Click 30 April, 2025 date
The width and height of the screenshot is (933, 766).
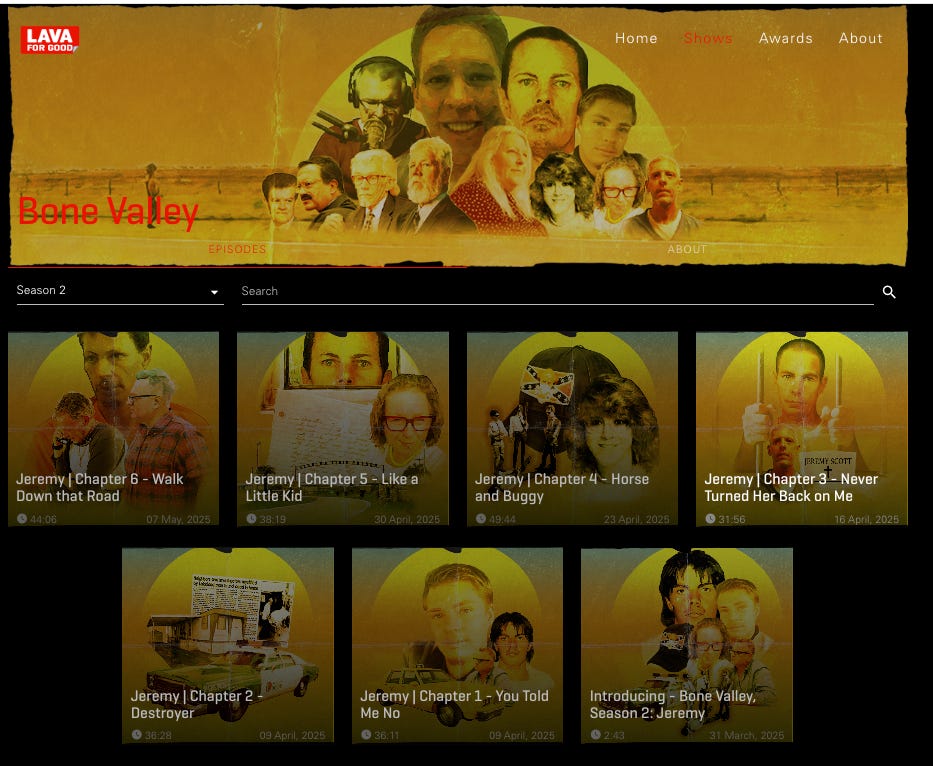(407, 520)
